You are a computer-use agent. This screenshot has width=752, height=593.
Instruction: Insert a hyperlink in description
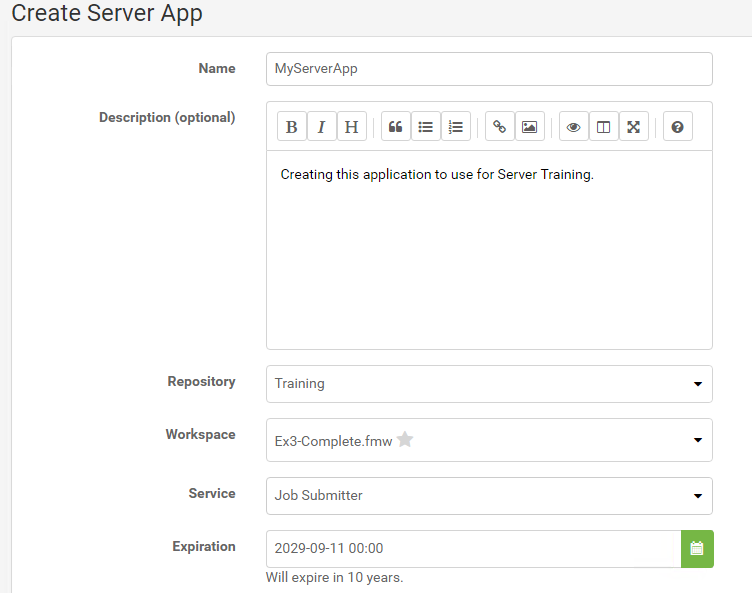click(500, 127)
